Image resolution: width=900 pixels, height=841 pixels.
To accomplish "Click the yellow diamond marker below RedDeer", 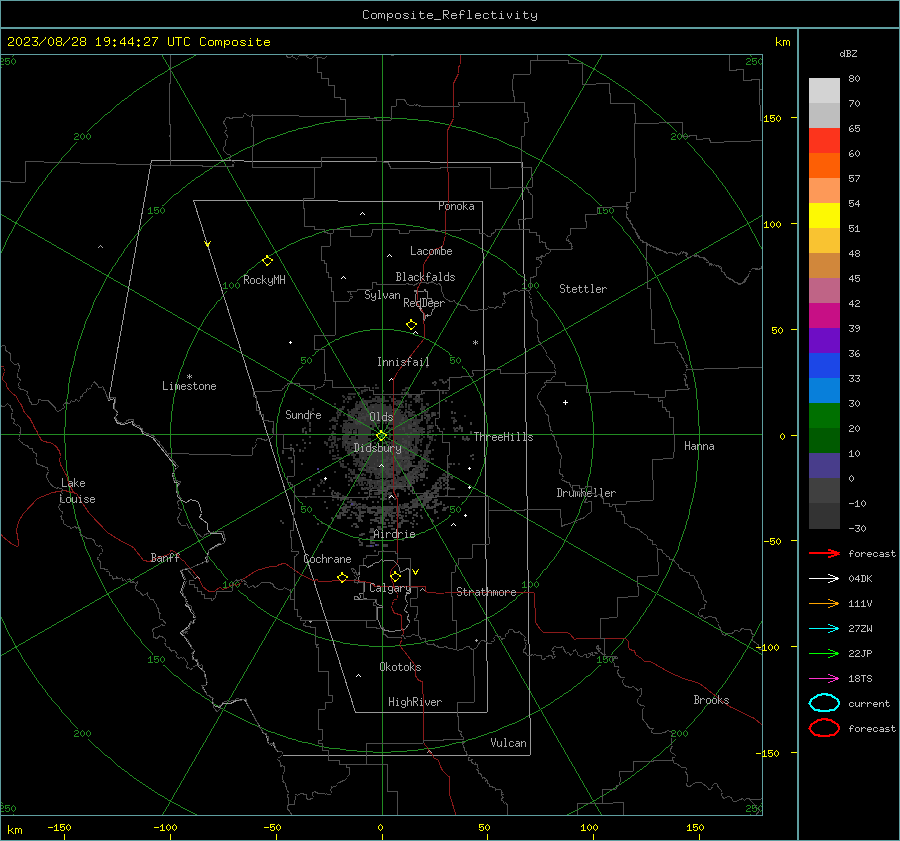I will point(411,325).
